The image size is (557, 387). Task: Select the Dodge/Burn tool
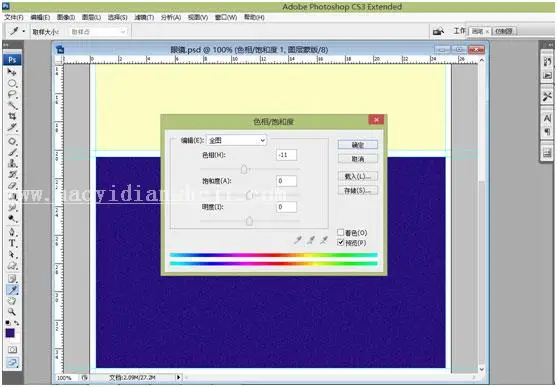[12, 218]
